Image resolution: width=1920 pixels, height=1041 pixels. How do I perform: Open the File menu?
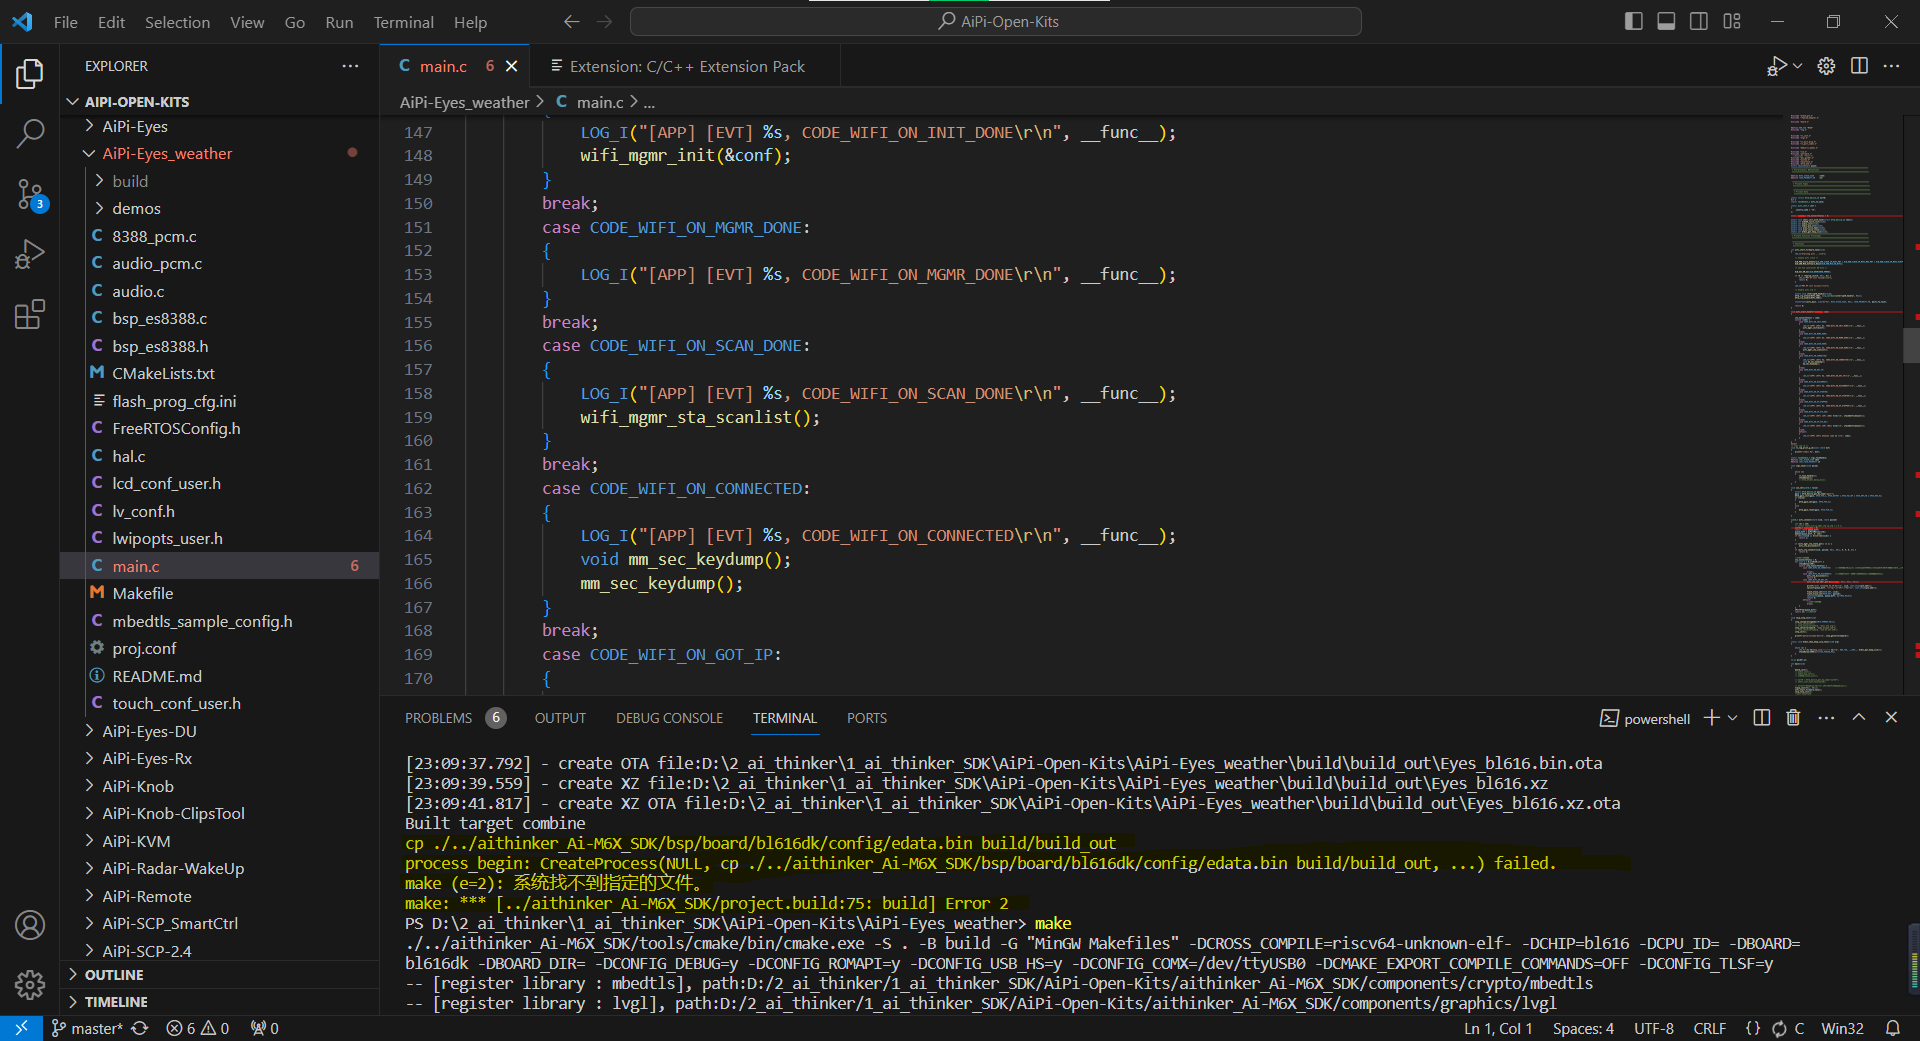(x=66, y=22)
